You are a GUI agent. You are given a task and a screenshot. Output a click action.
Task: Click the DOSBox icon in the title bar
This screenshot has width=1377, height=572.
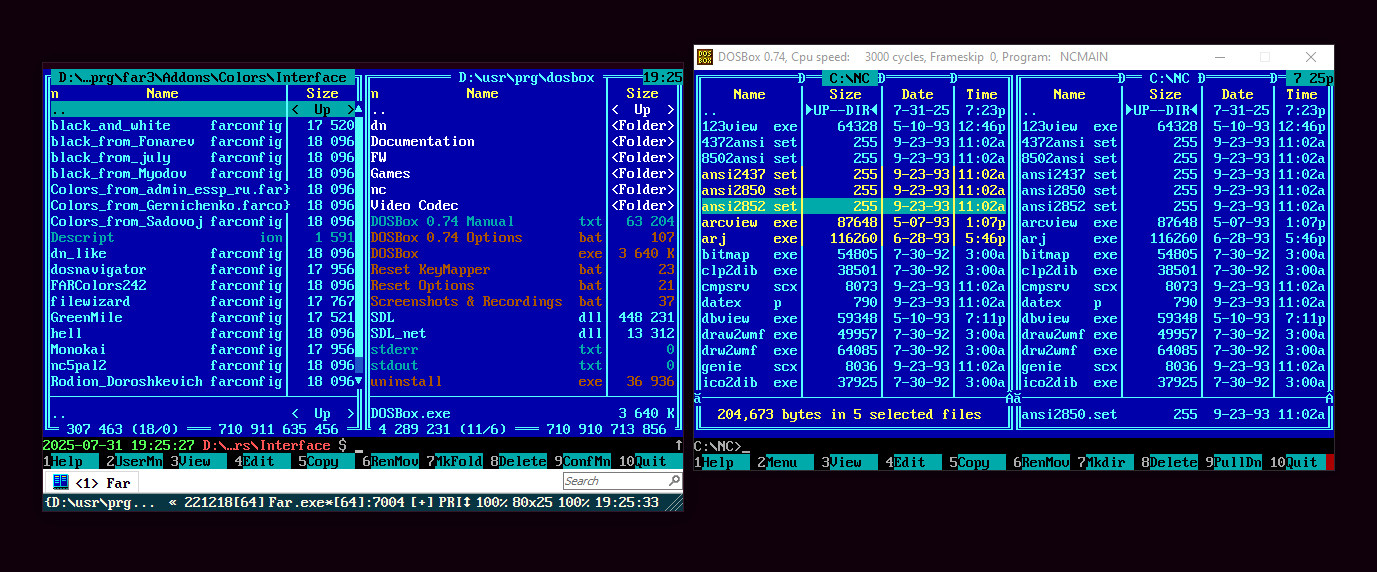coord(705,57)
